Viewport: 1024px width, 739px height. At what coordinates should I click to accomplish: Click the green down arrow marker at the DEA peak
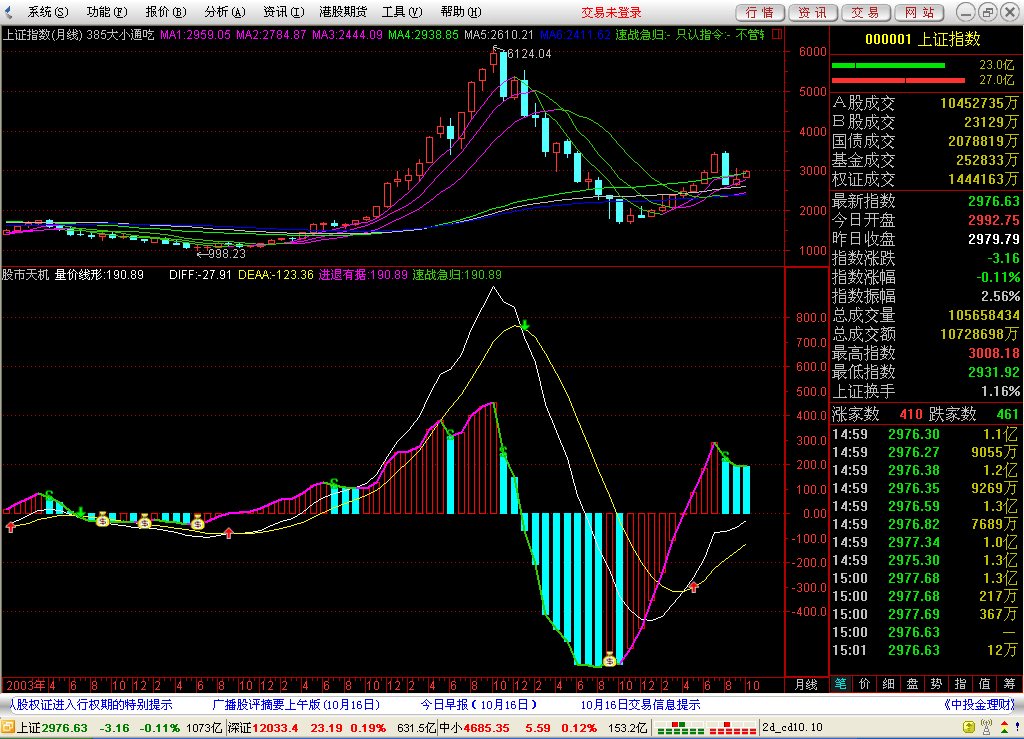tap(524, 325)
